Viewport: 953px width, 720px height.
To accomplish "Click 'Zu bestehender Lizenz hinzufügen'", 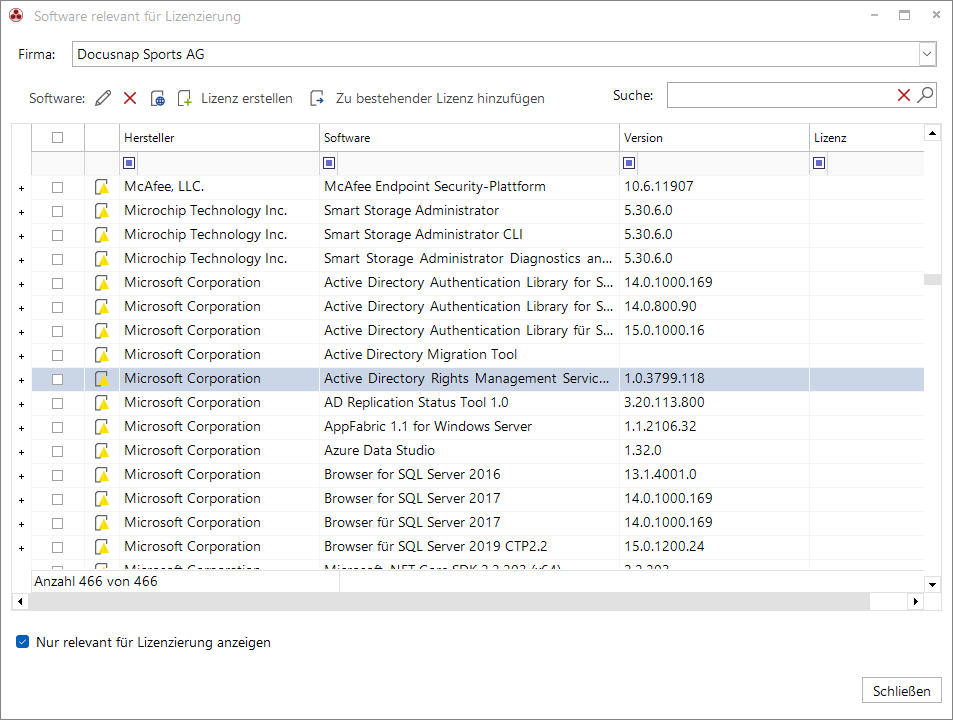I will [x=427, y=98].
